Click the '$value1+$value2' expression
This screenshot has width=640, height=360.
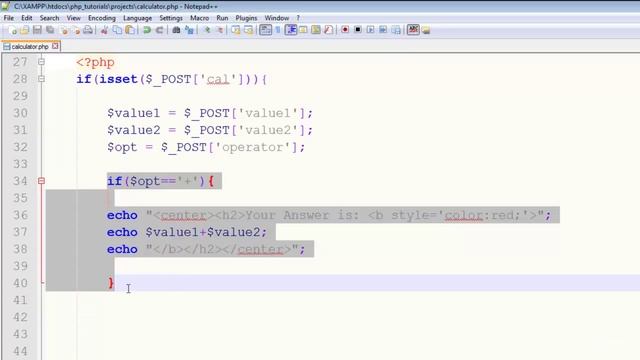[x=202, y=232]
